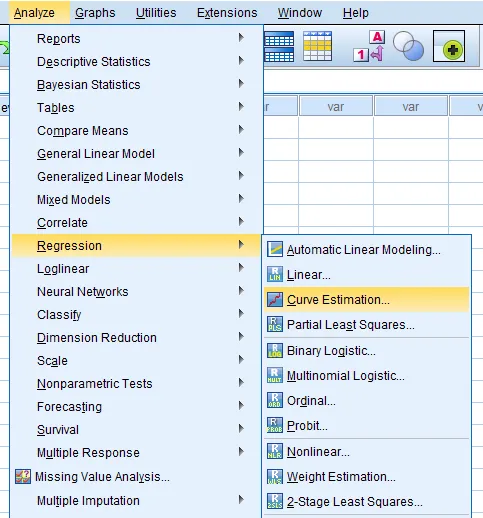Click the green plus toolbar button

(x=449, y=46)
